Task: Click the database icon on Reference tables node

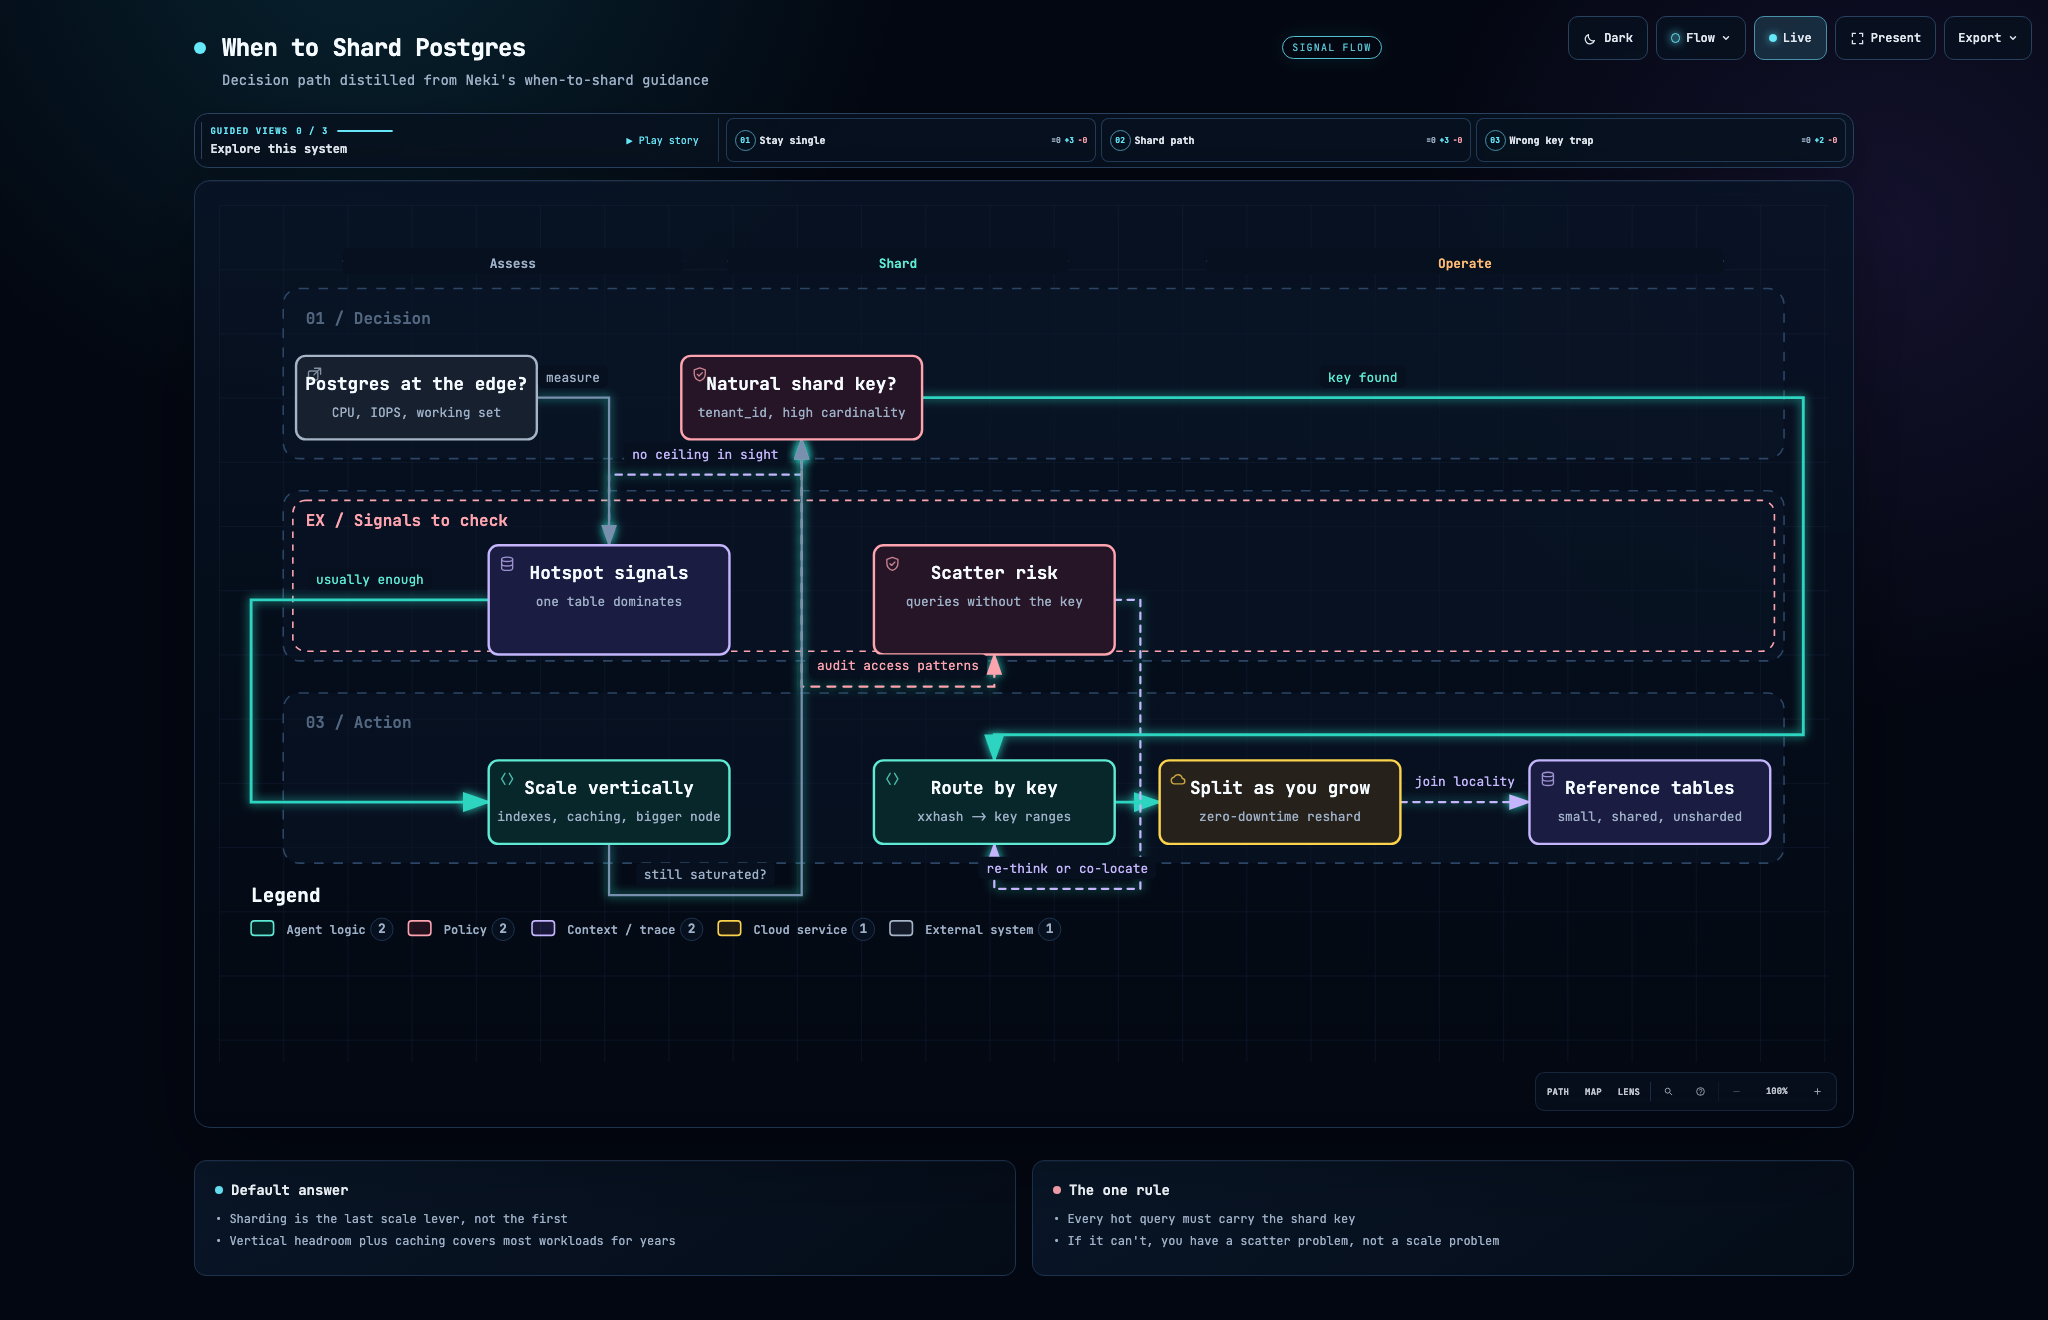Action: pyautogui.click(x=1548, y=779)
